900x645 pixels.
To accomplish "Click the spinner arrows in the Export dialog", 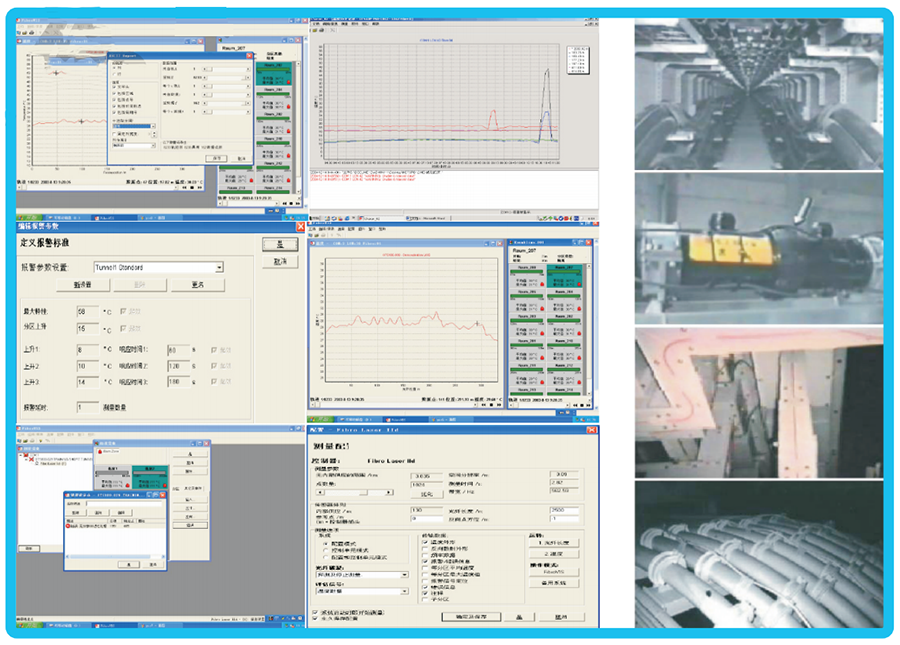I will tap(153, 134).
